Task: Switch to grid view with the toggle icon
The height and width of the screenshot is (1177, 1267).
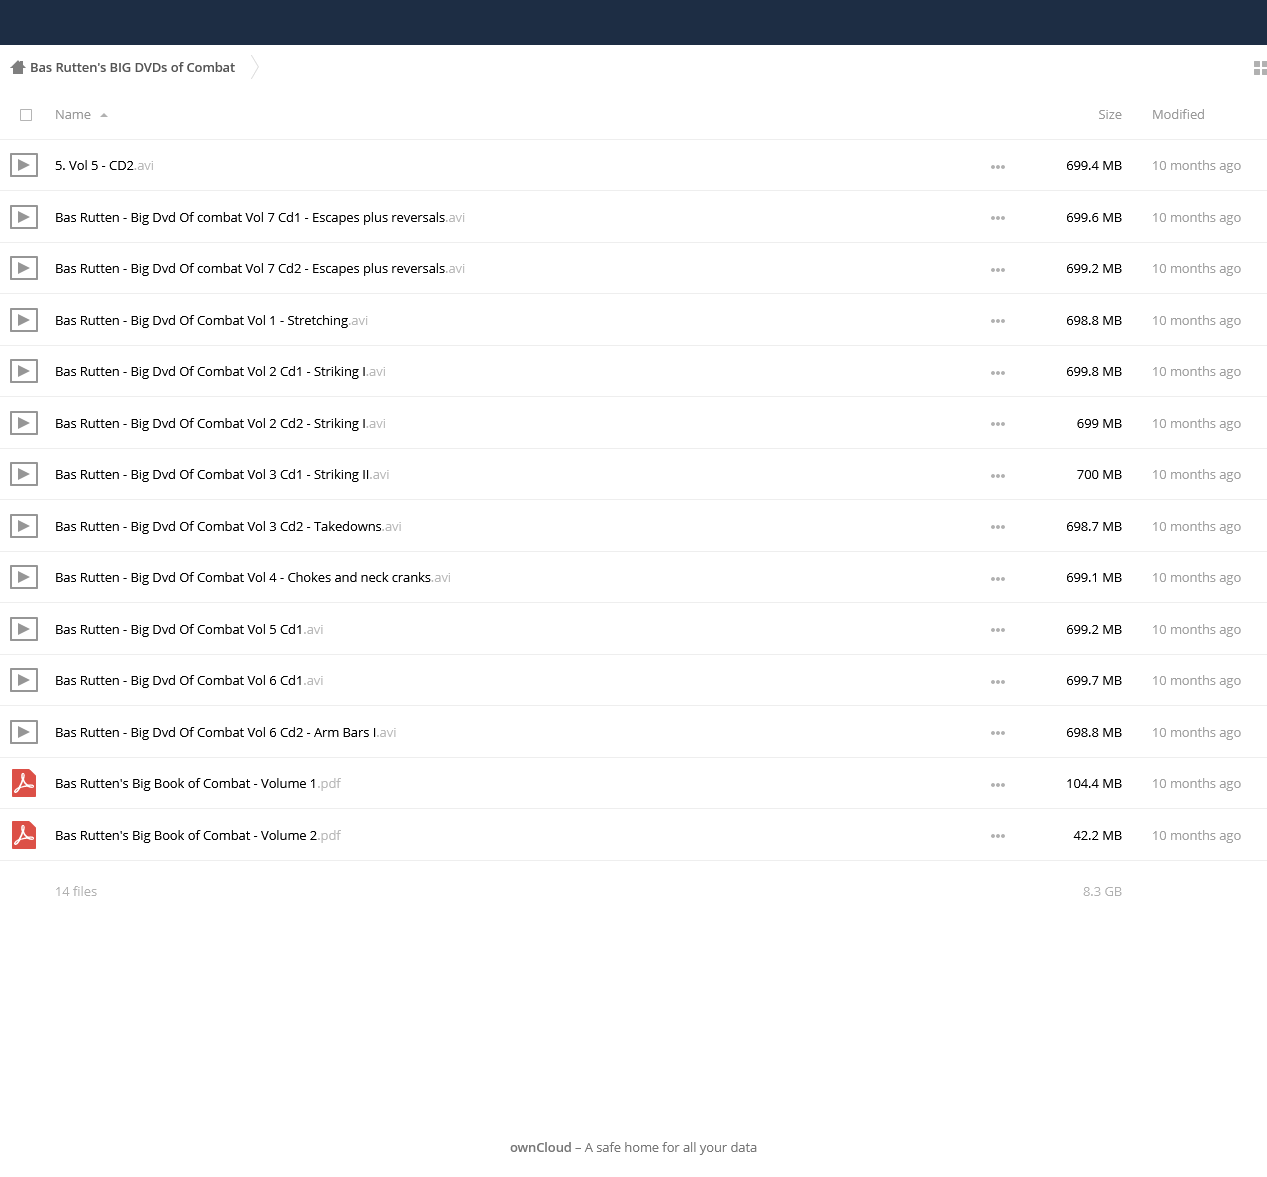Action: tap(1260, 68)
